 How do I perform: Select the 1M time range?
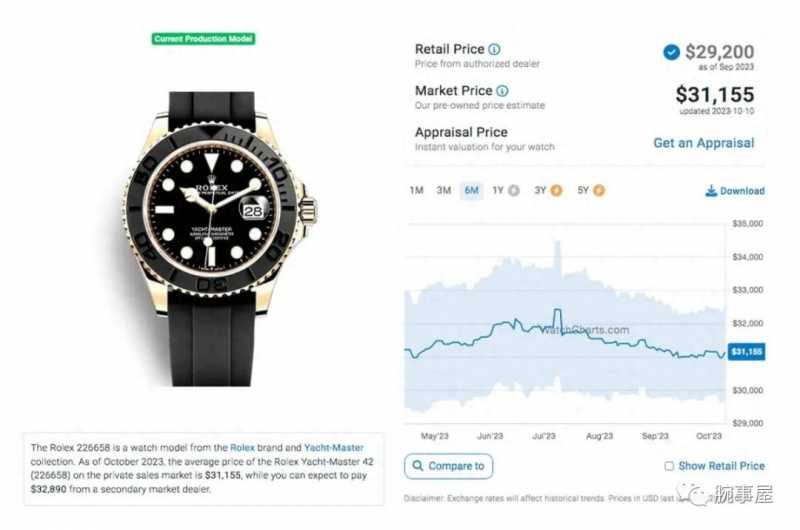[416, 191]
